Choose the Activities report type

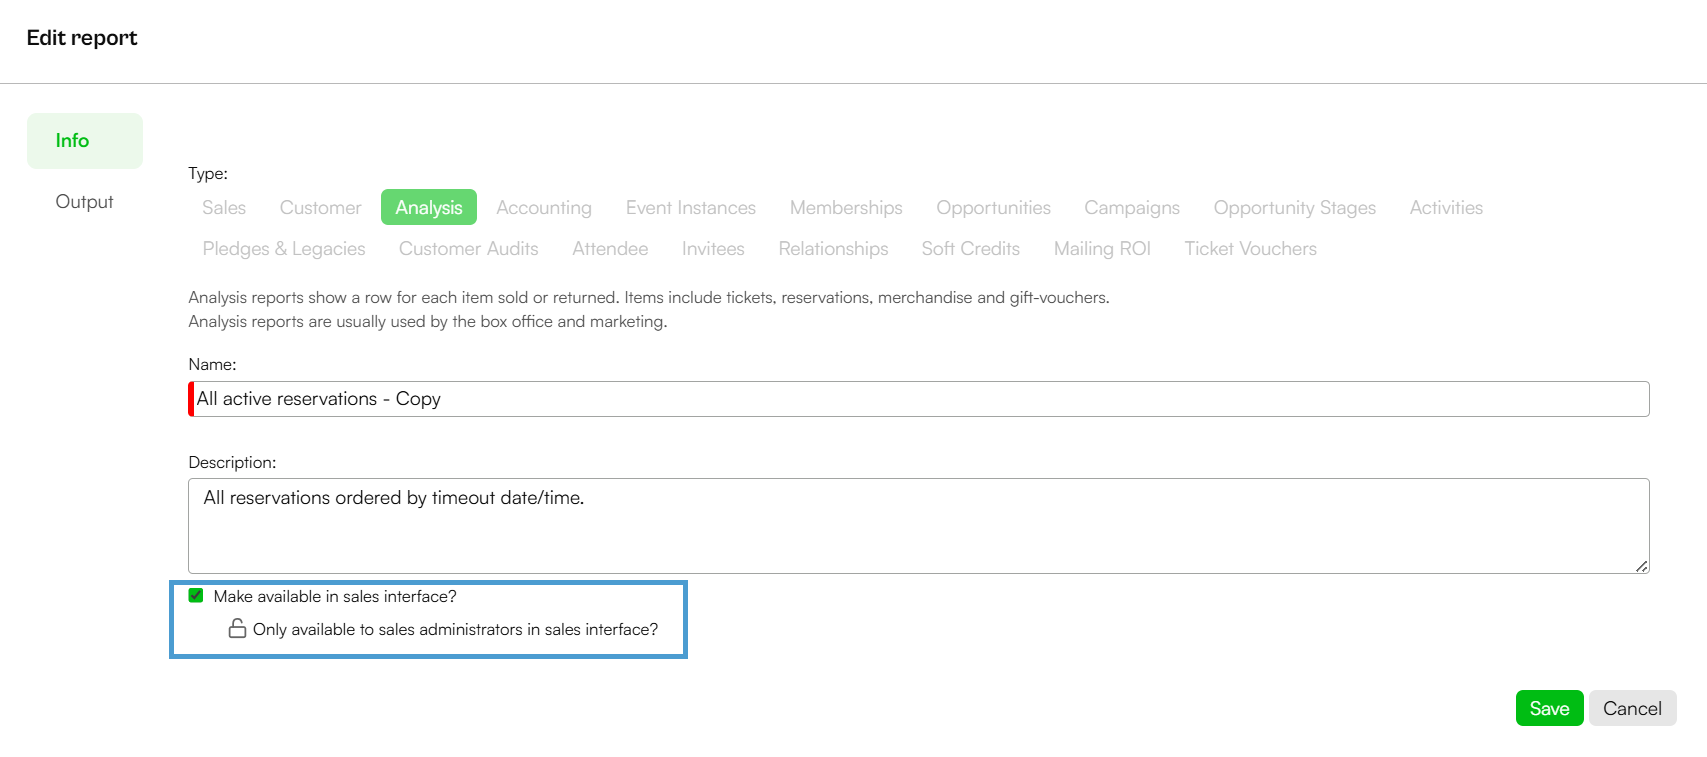[x=1446, y=207]
